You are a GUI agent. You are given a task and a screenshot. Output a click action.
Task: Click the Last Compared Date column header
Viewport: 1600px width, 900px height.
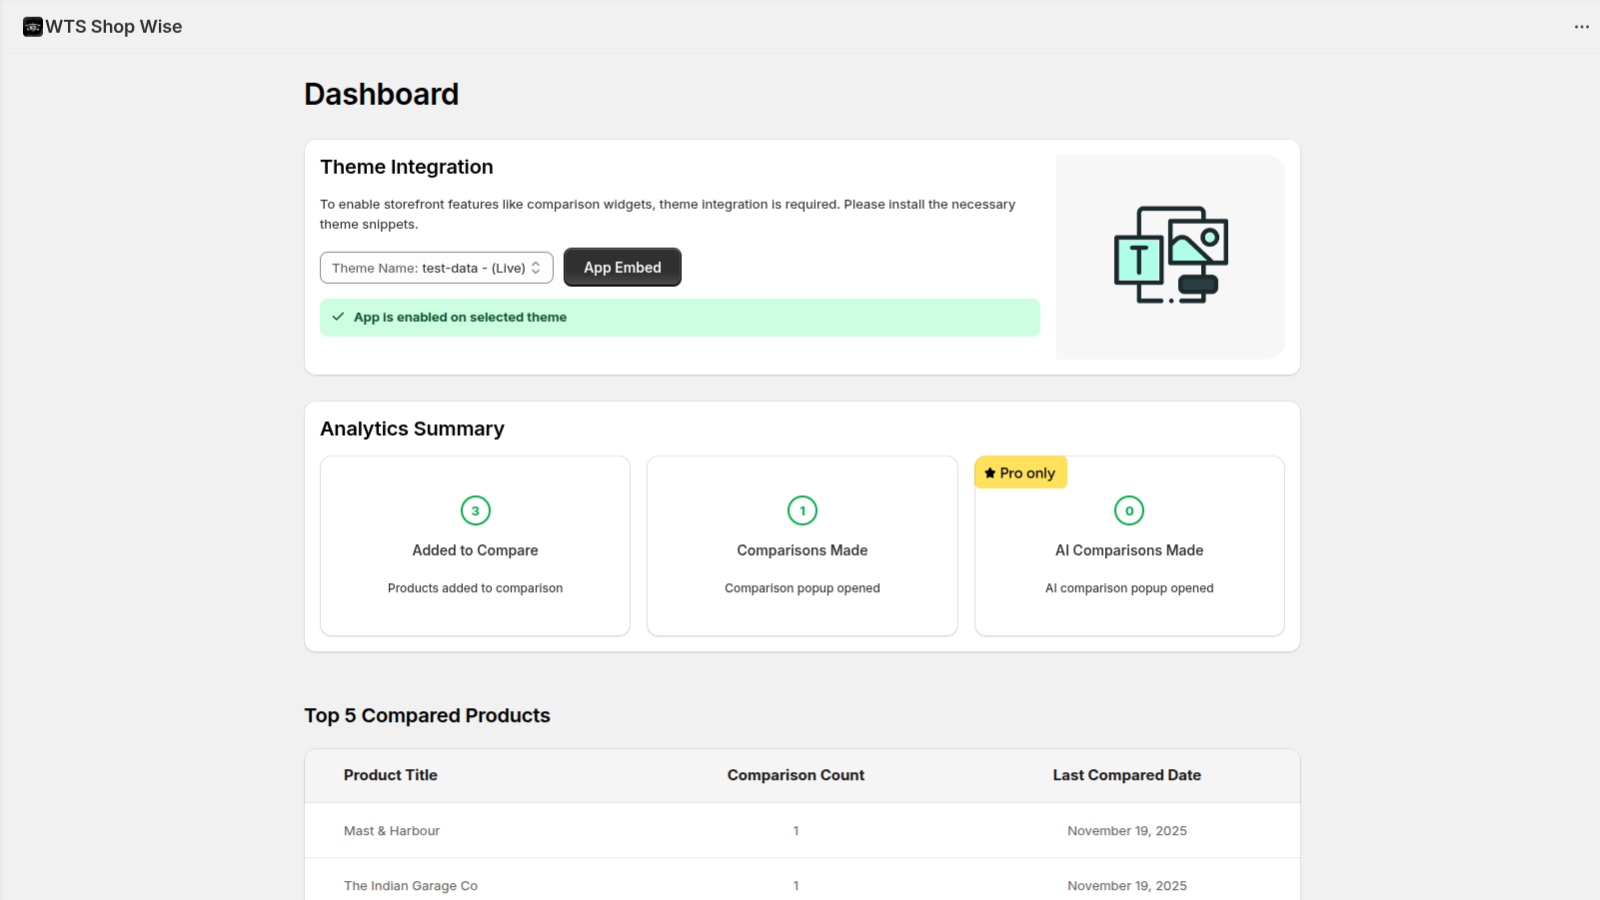coord(1127,775)
